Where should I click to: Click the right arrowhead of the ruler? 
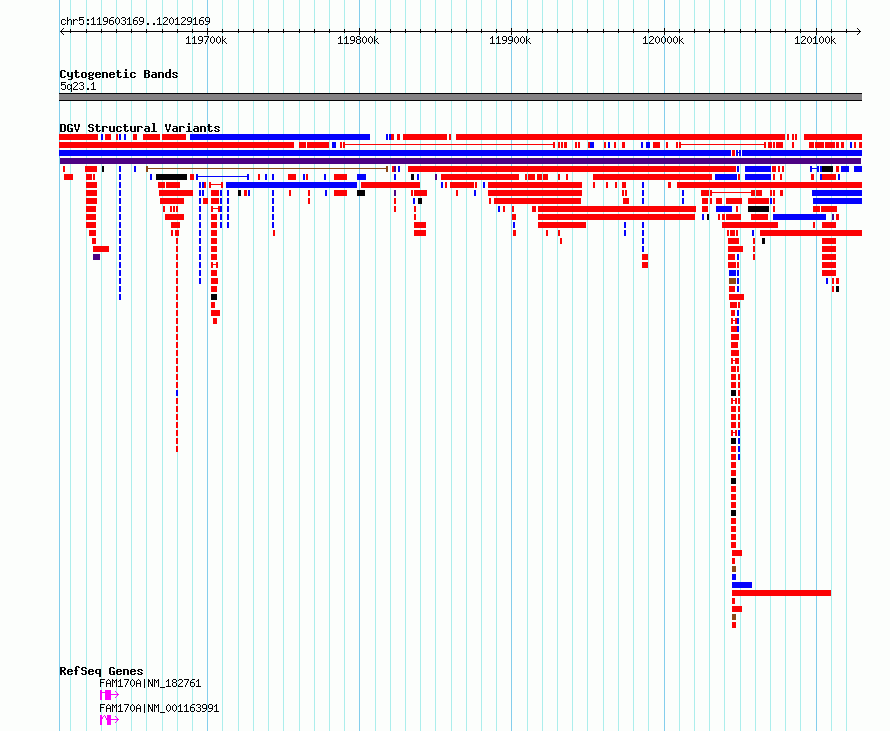[859, 31]
